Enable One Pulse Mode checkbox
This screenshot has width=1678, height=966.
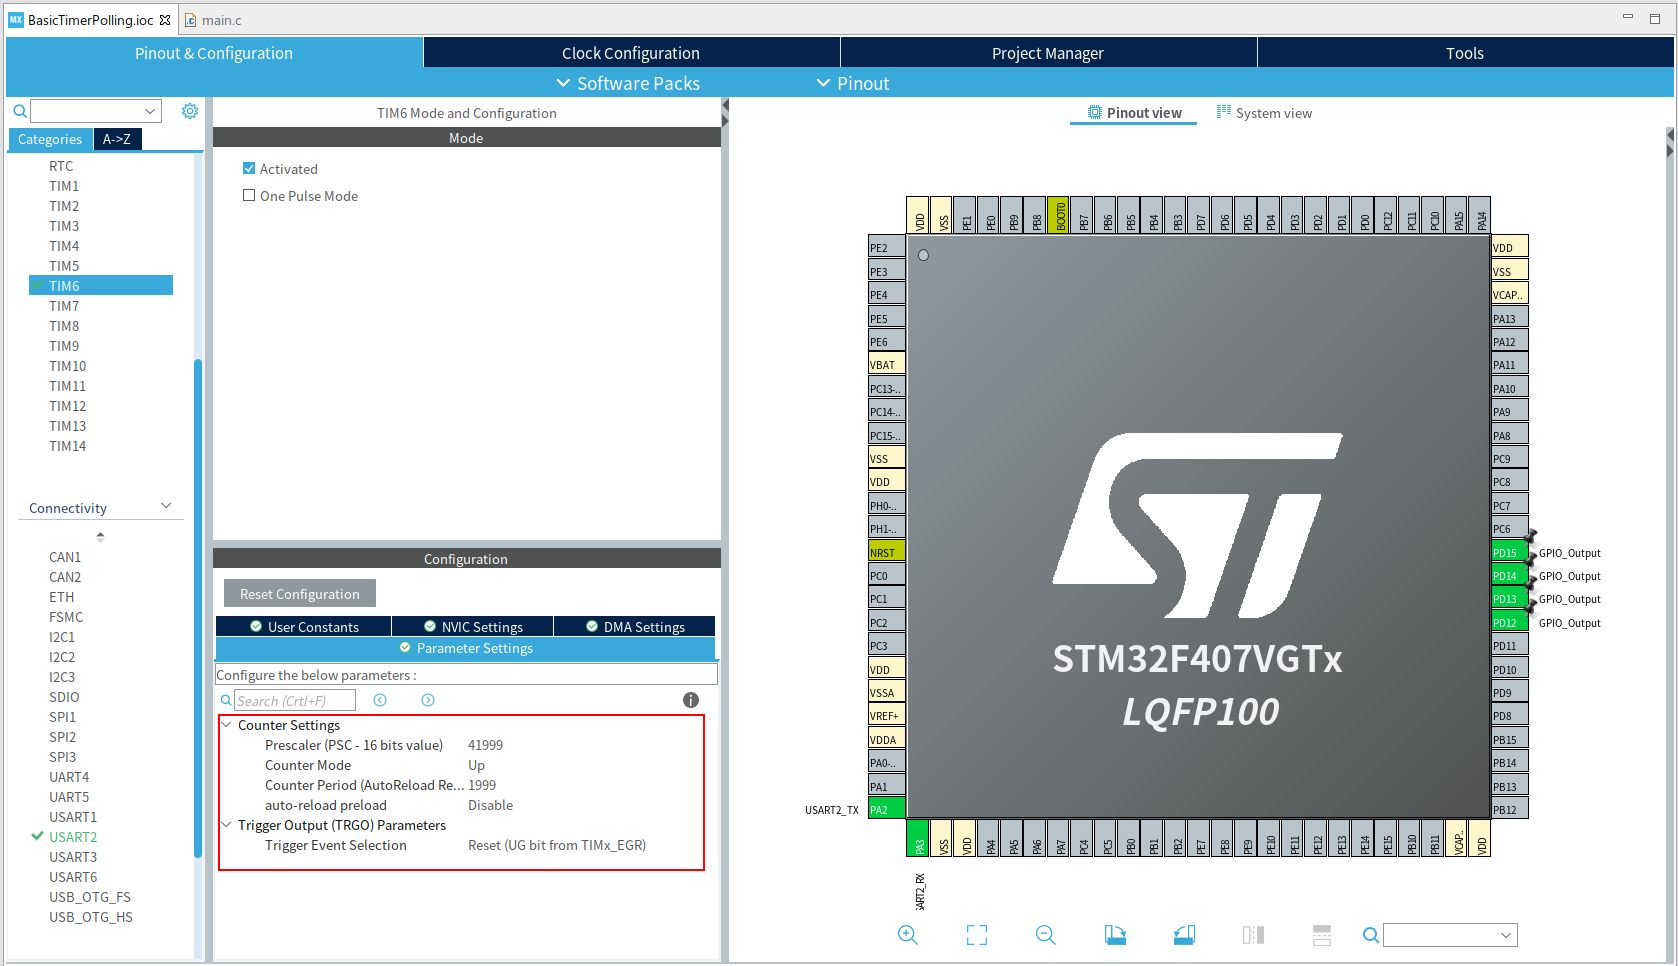coord(249,195)
